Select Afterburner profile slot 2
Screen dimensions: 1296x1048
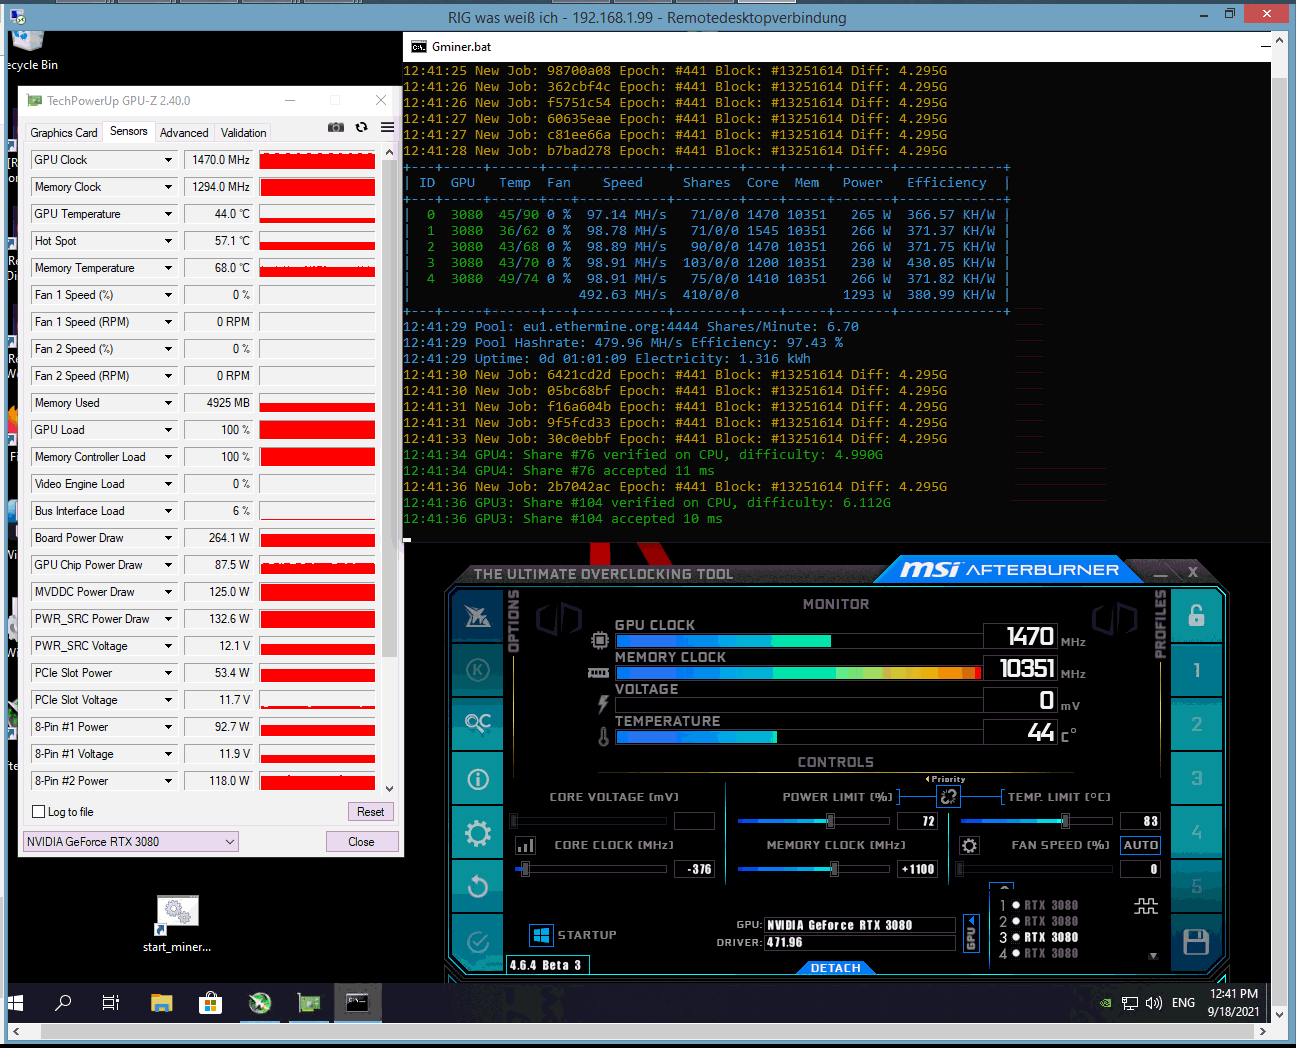(1196, 724)
